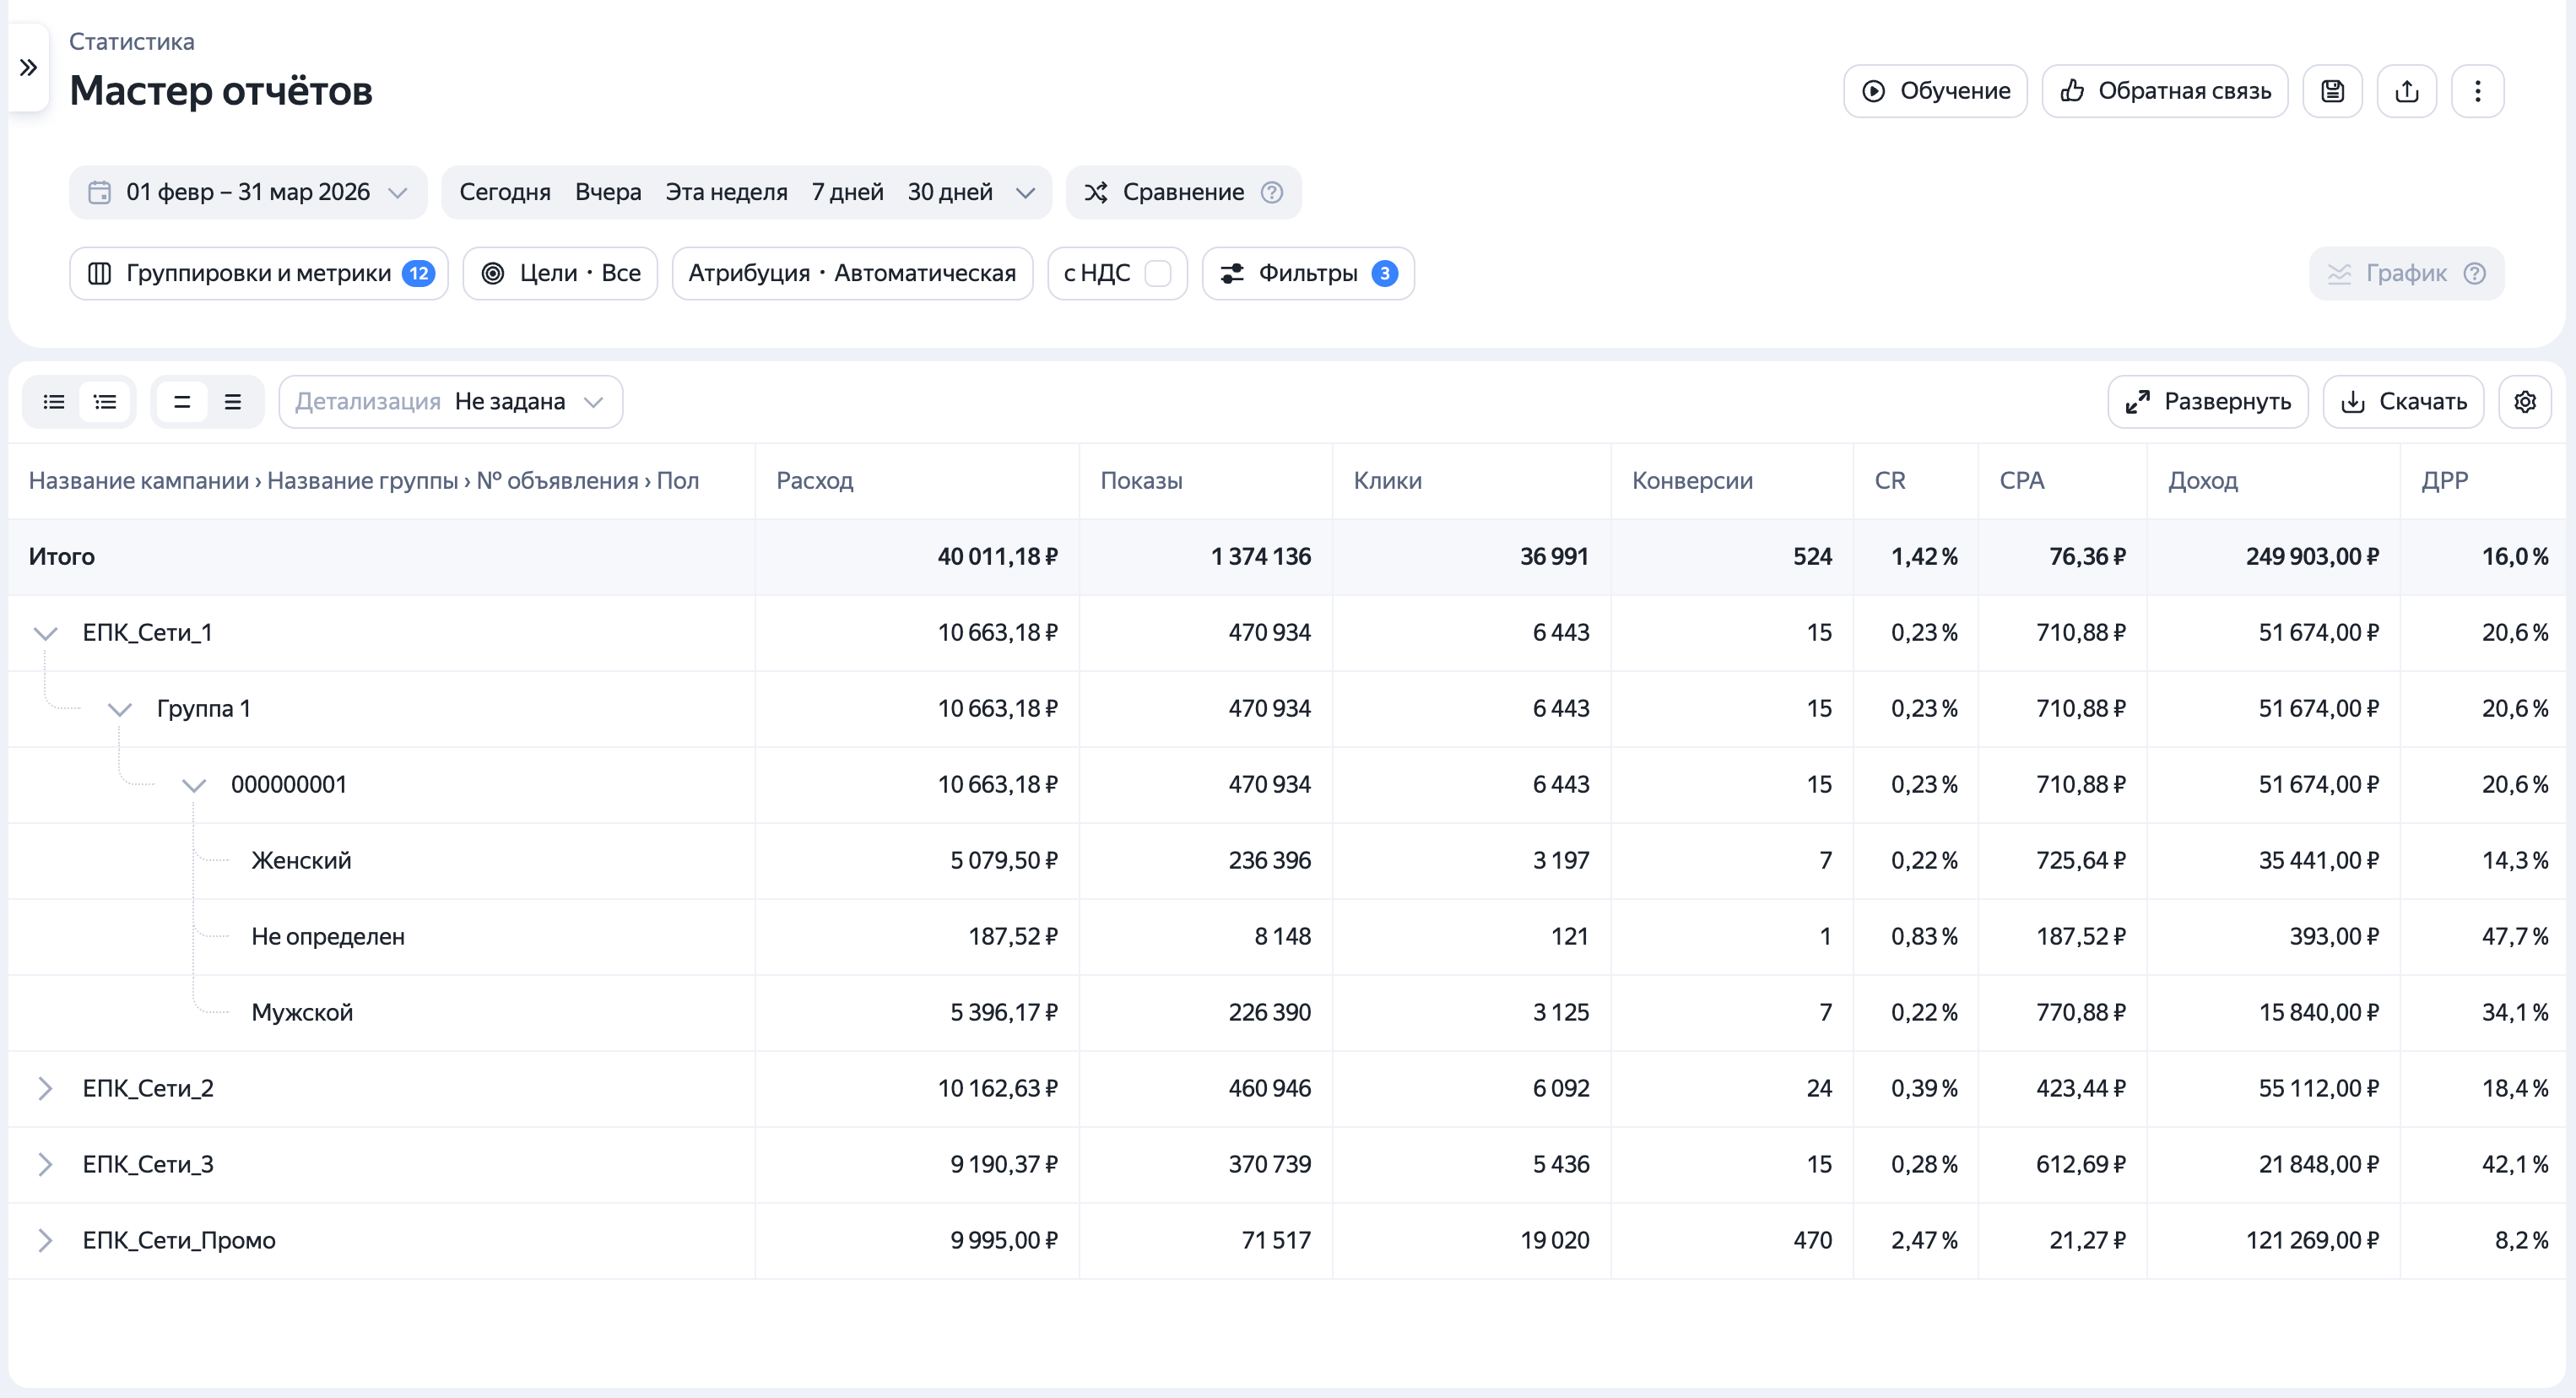Image resolution: width=2576 pixels, height=1398 pixels.
Task: Expand the sidebar with double-chevron icon
Action: pyautogui.click(x=28, y=68)
